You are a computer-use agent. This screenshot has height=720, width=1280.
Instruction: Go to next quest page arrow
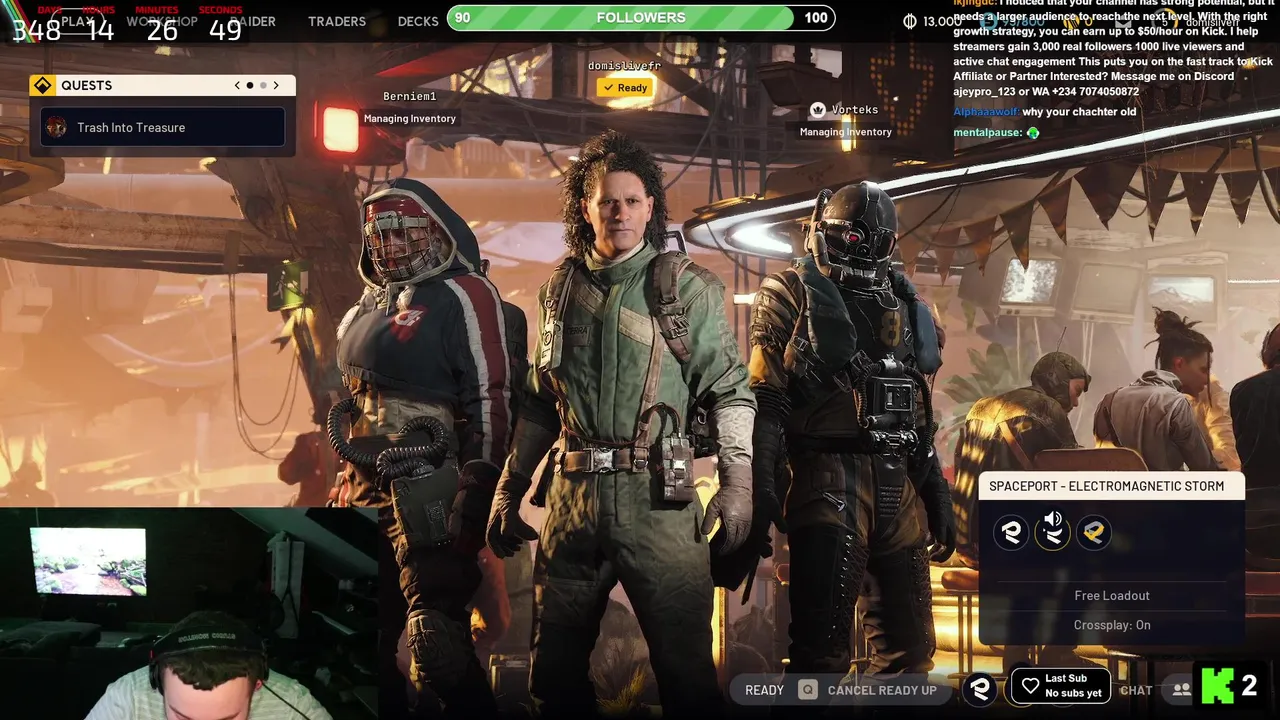(276, 85)
